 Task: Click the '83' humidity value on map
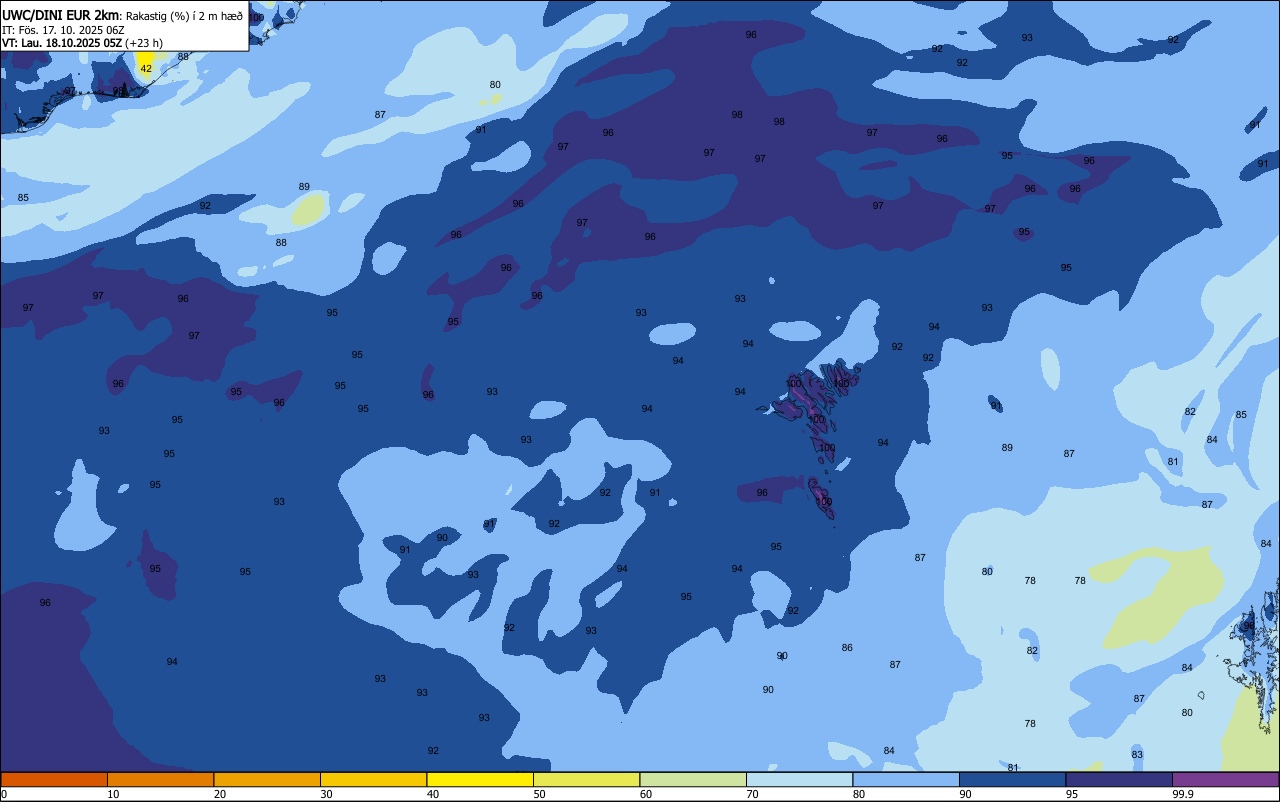(1137, 754)
